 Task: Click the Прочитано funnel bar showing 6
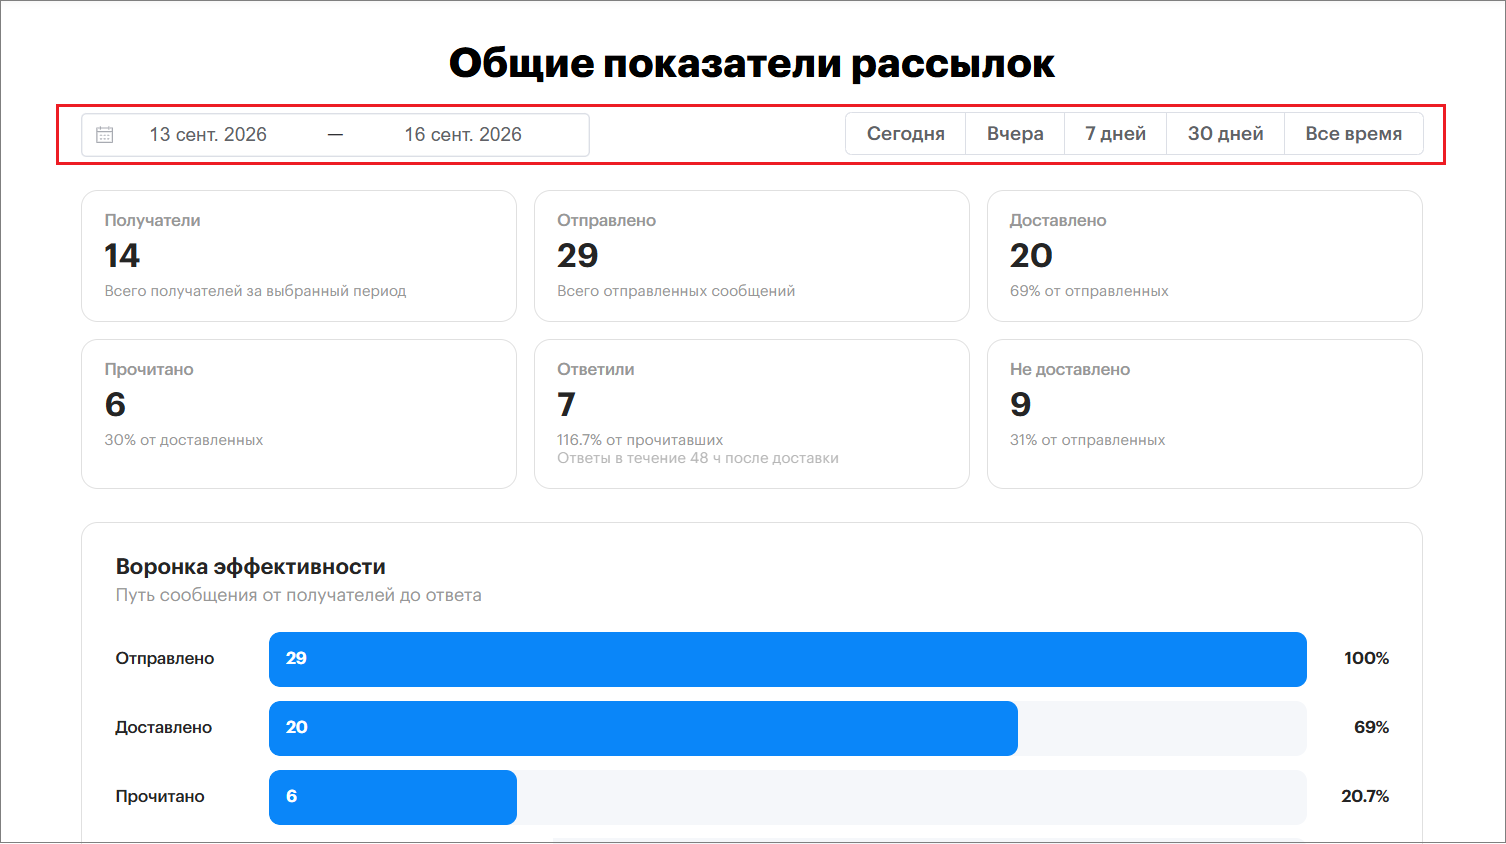click(x=393, y=797)
